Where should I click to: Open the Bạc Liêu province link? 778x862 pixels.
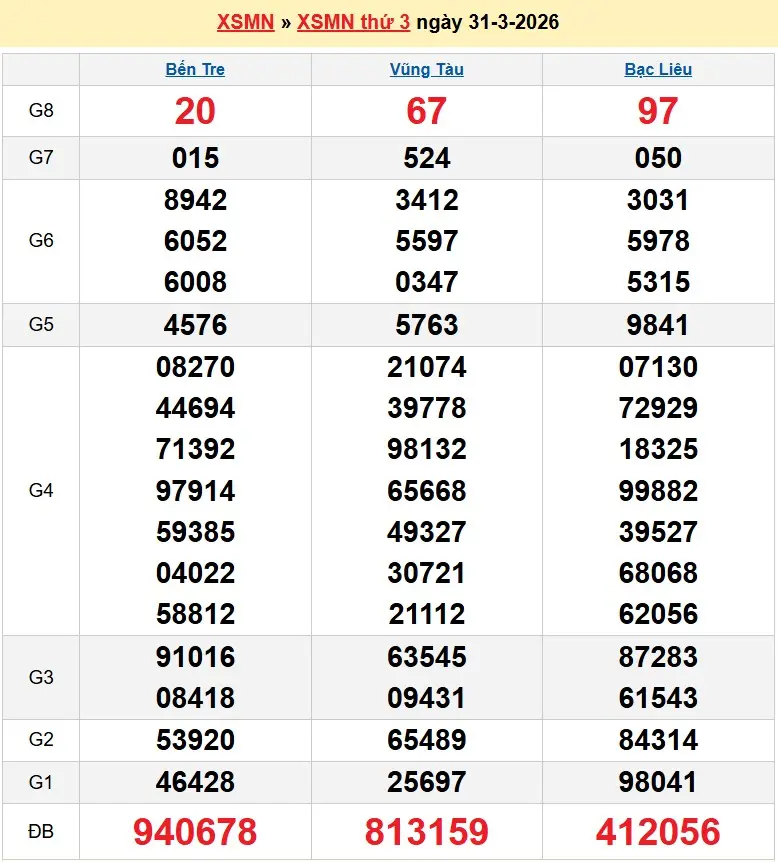[658, 70]
